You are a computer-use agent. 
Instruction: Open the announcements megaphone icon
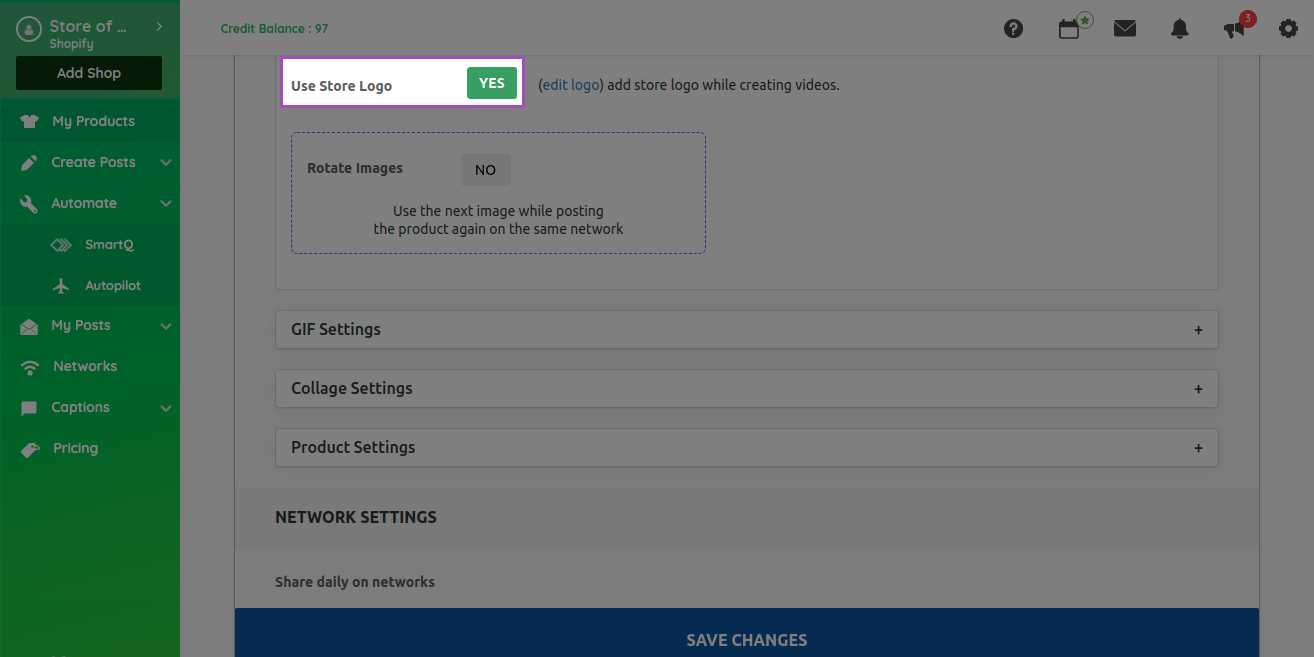pos(1235,29)
